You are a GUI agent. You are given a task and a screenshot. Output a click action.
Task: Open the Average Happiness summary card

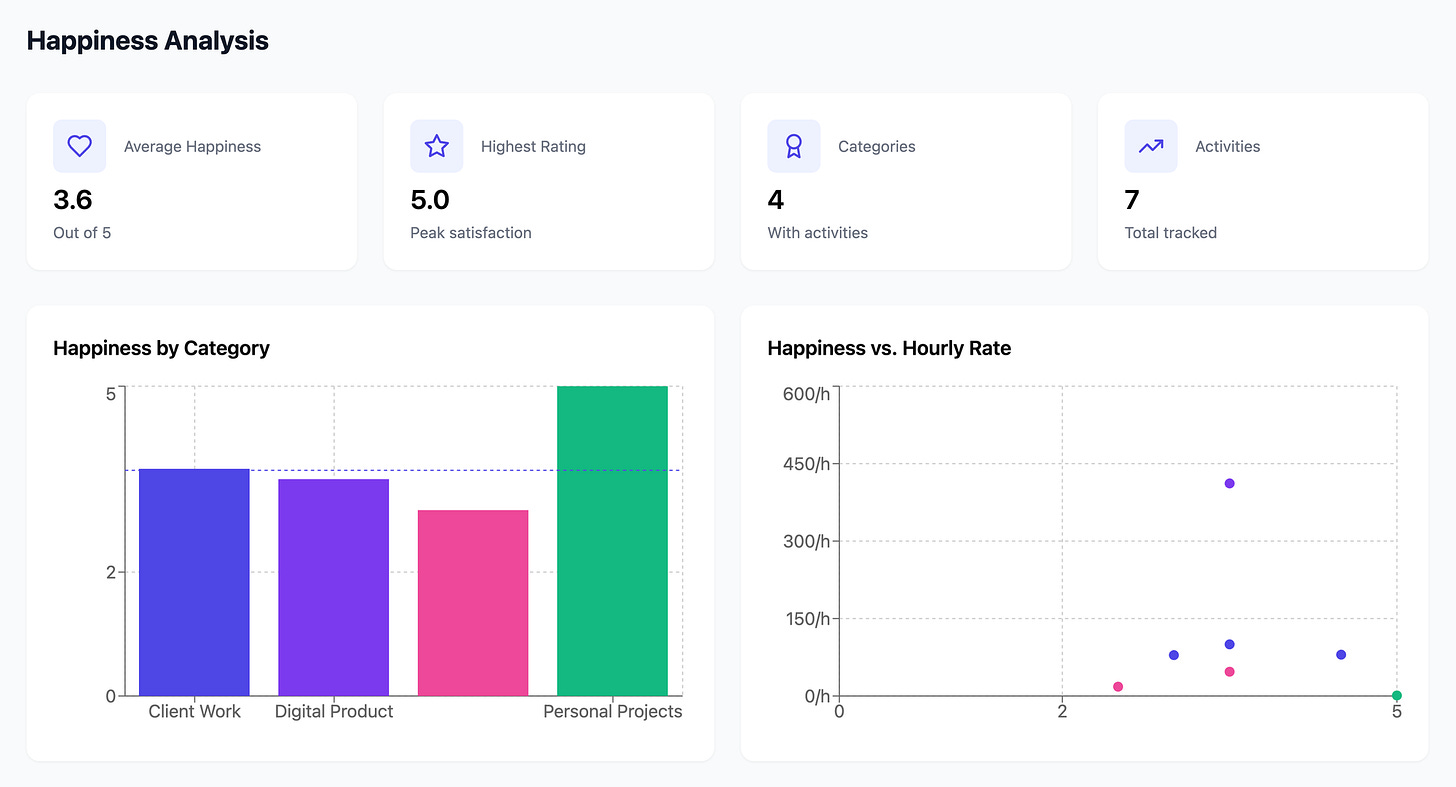[192, 181]
